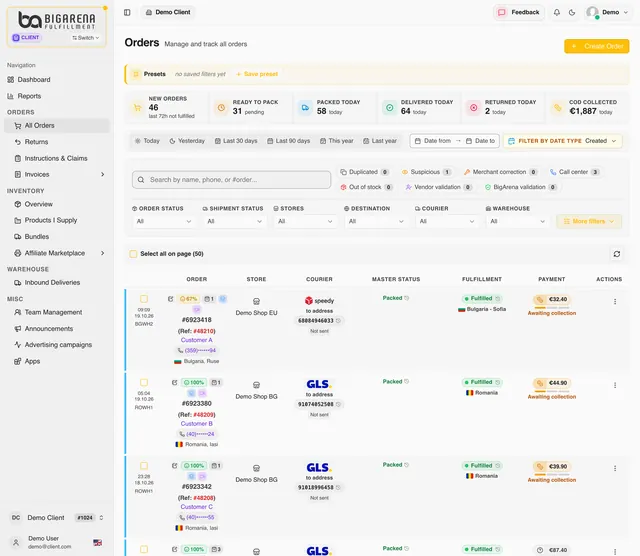Open the Courier filter dropdown

[447, 221]
